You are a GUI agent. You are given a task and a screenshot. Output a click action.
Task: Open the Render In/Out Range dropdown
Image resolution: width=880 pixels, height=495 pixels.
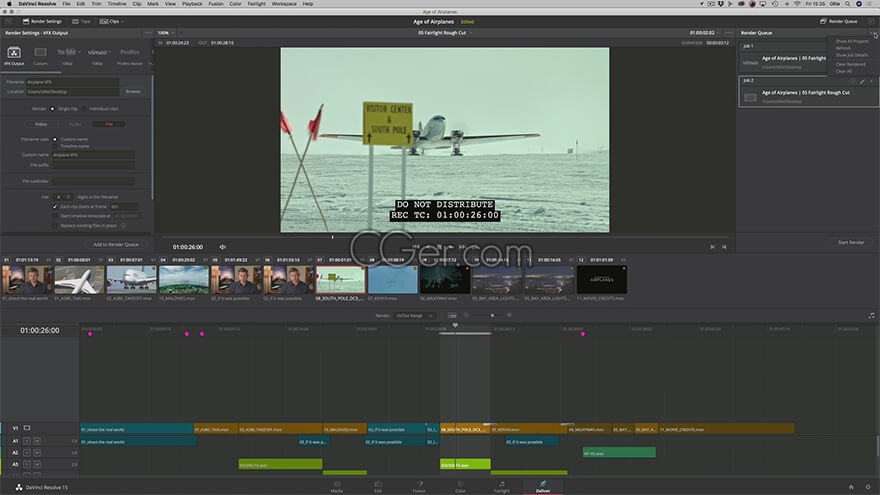point(414,316)
